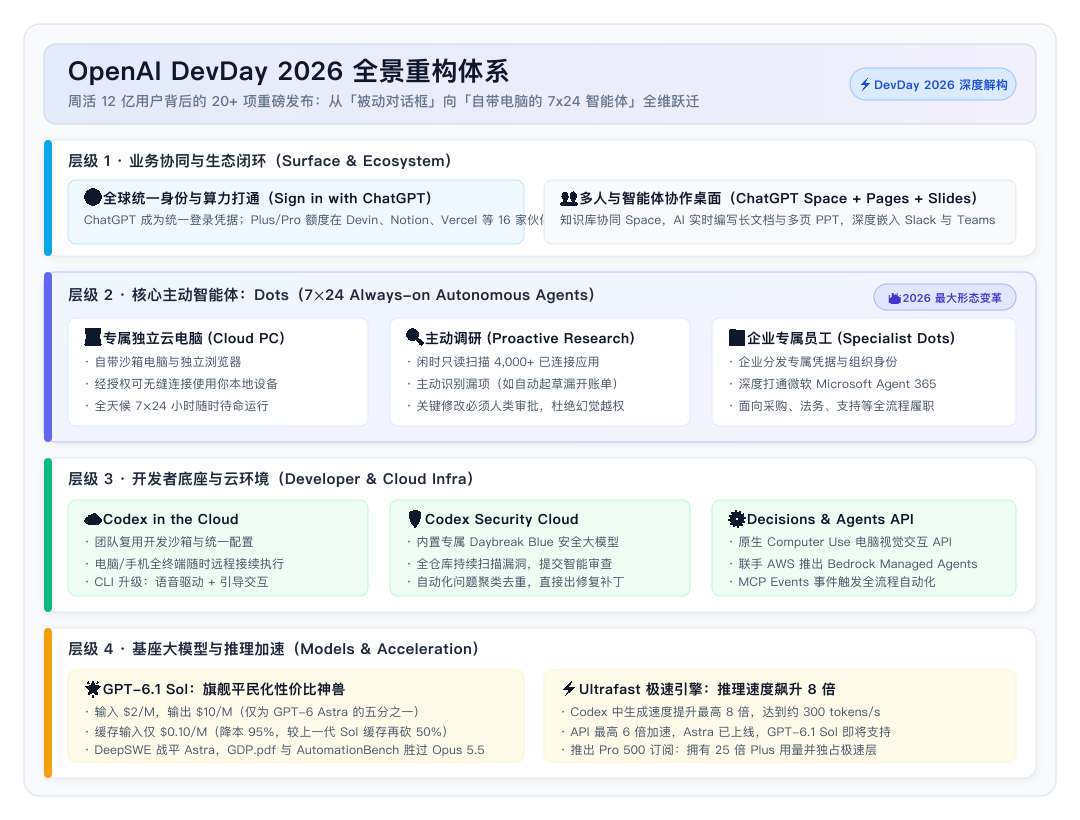The height and width of the screenshot is (820, 1080).
Task: Click the line 联手 AWS 推出 Bedrock Managed Agents
Action: click(x=853, y=563)
